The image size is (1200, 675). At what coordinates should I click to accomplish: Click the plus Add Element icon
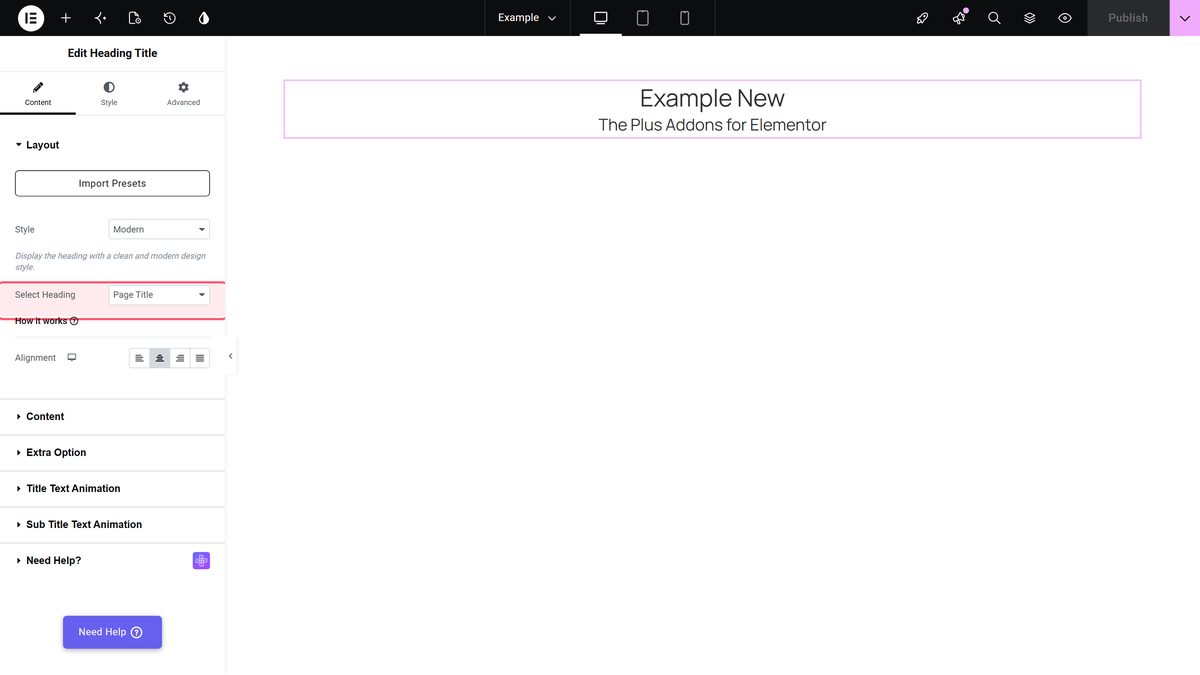point(66,18)
